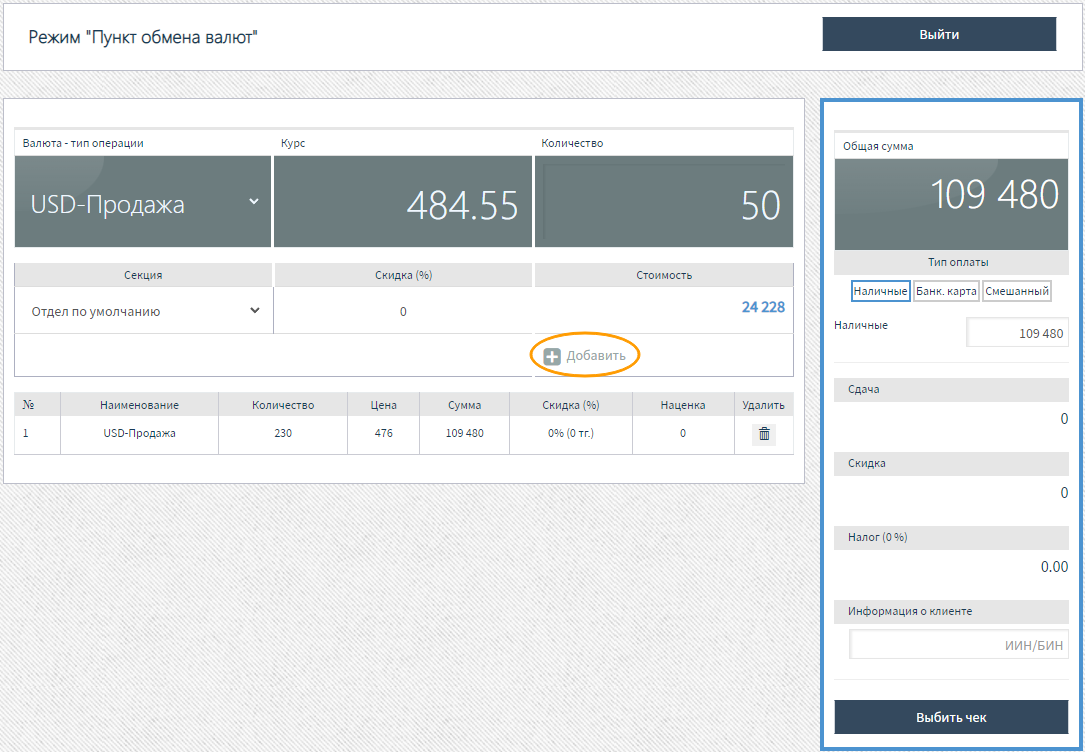
Task: Click the Цена column header
Action: pos(383,405)
